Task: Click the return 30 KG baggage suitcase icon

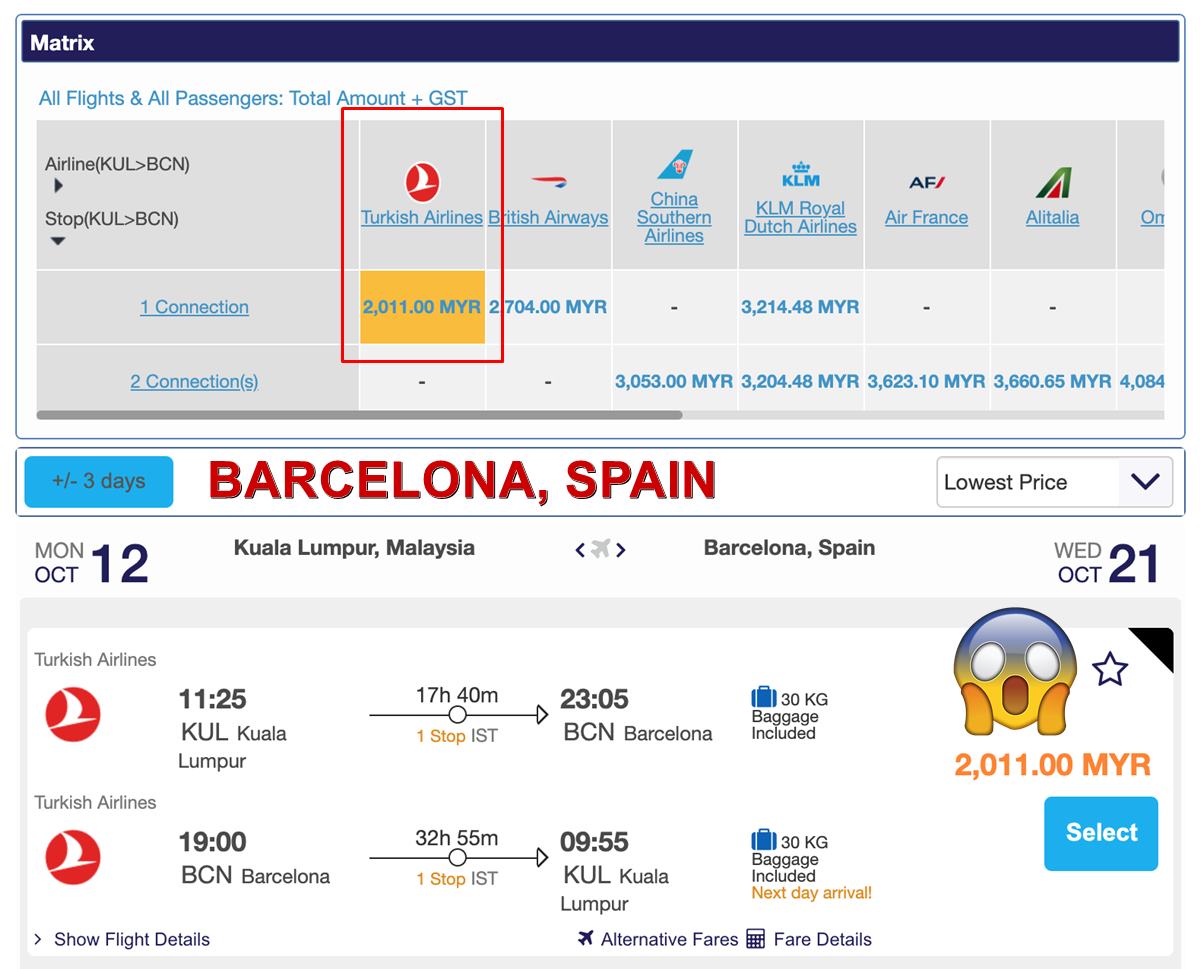Action: point(764,840)
